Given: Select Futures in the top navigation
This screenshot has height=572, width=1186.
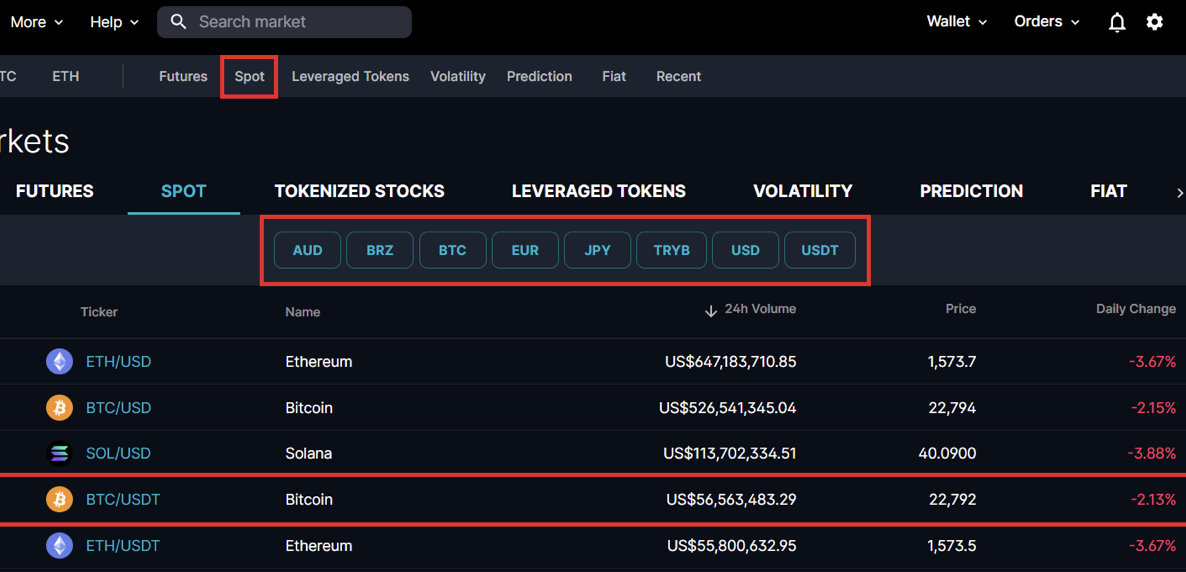Looking at the screenshot, I should pyautogui.click(x=183, y=76).
